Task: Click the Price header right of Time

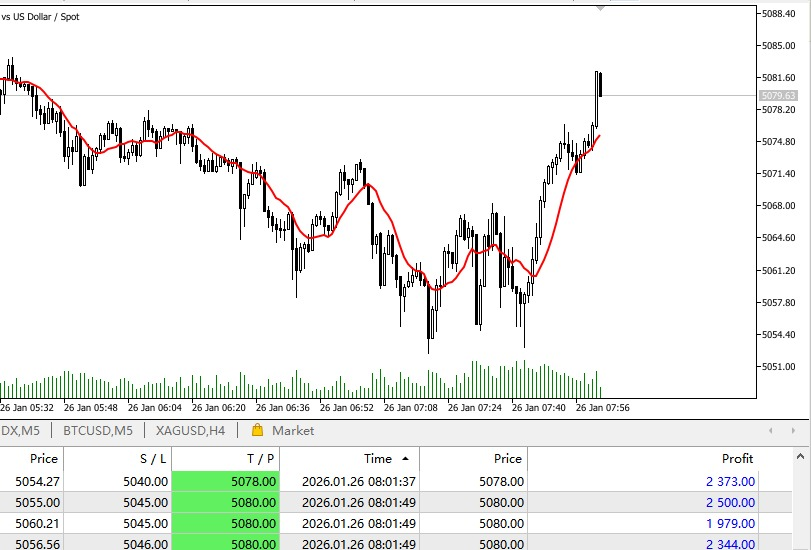Action: (473, 458)
